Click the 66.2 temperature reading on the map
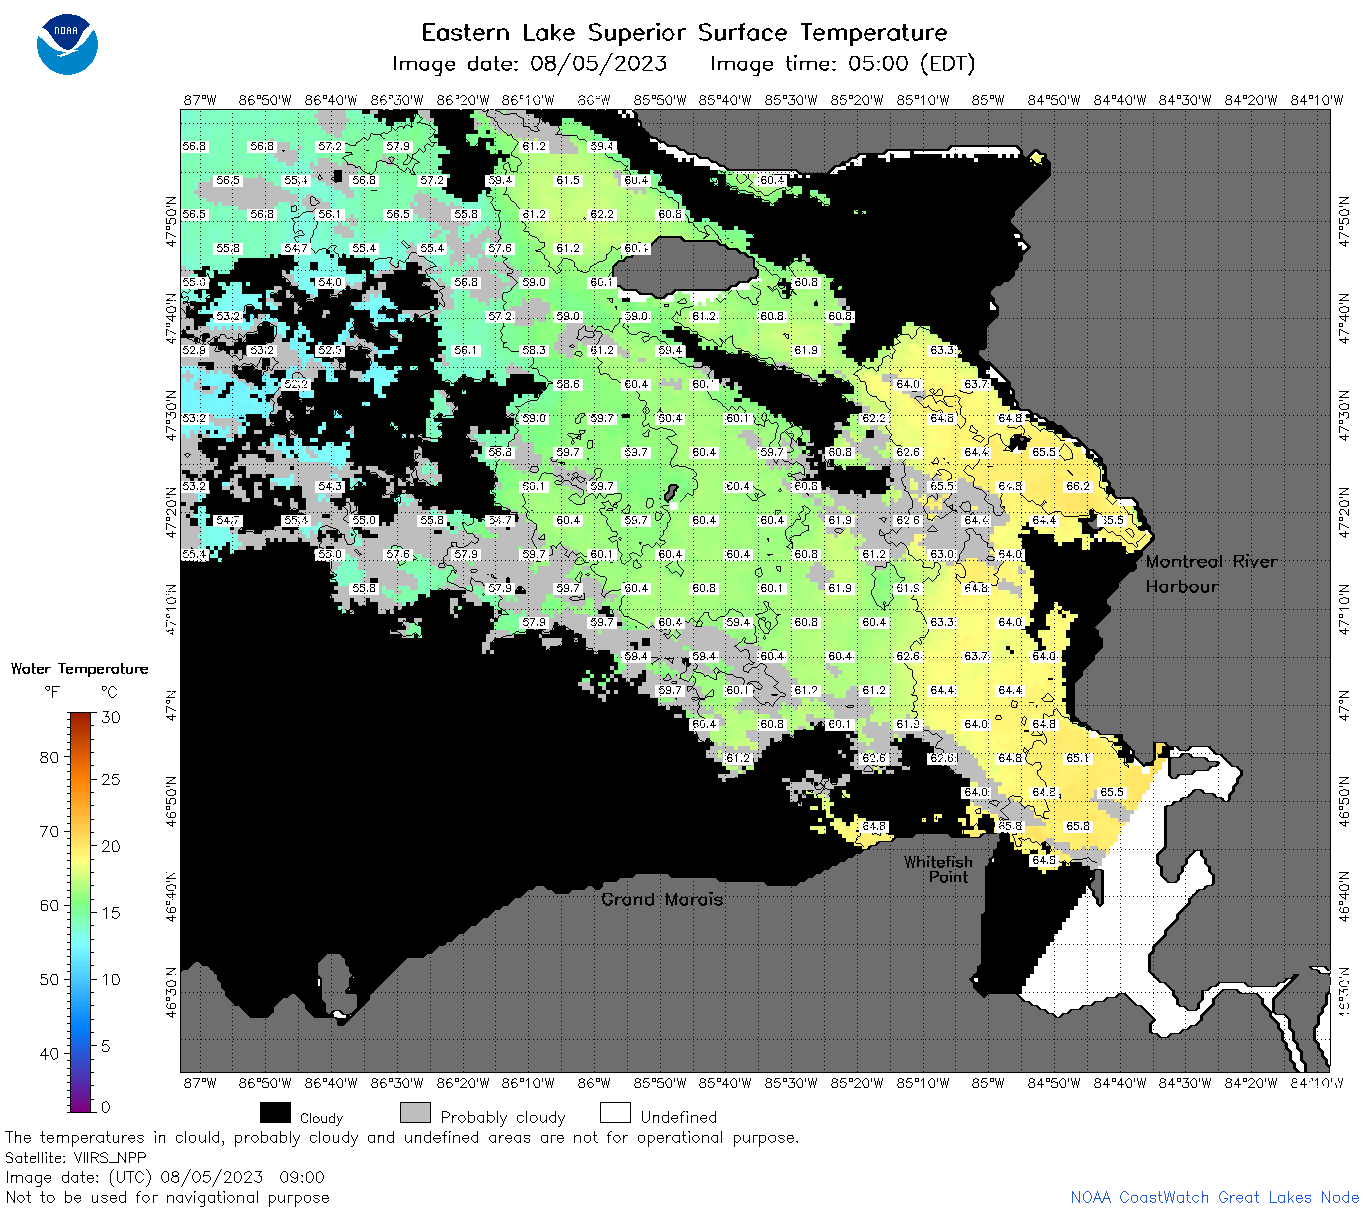Viewport: 1370px width, 1213px height. coord(1078,486)
